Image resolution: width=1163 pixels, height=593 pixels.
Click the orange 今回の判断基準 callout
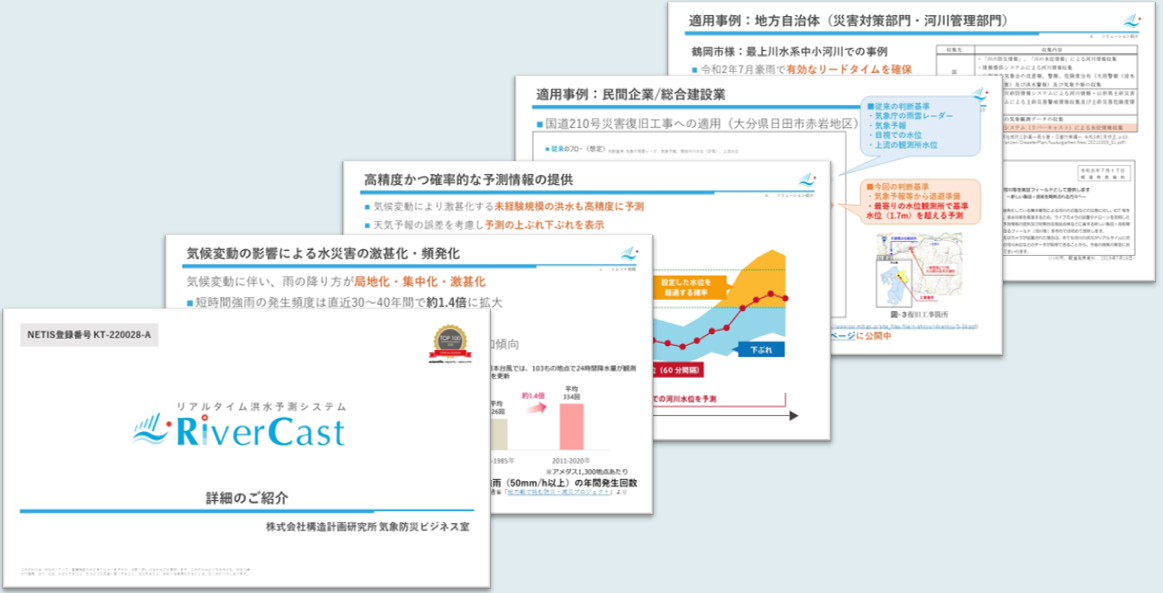[920, 201]
